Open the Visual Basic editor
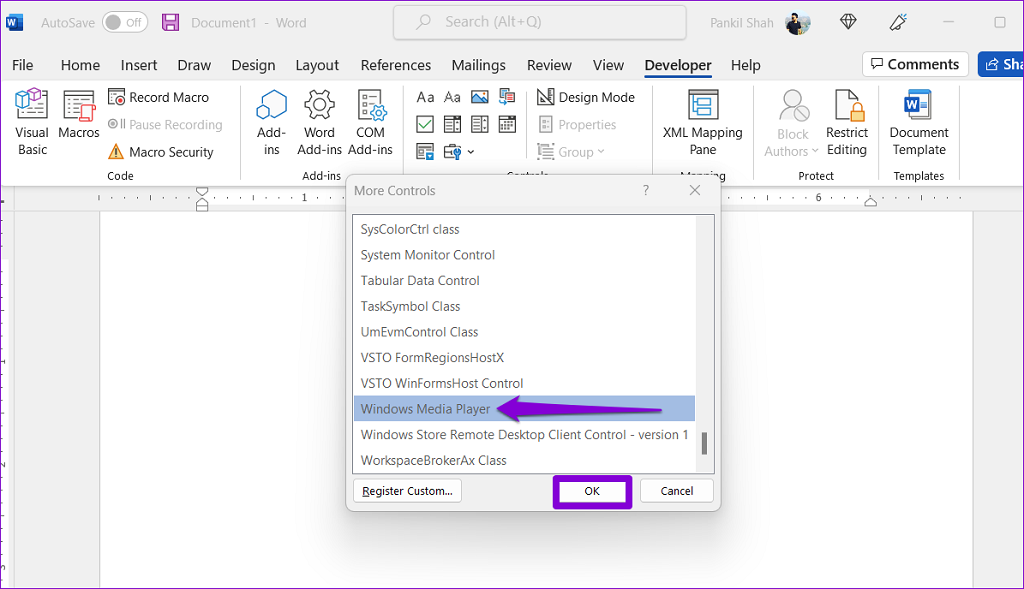 [32, 122]
